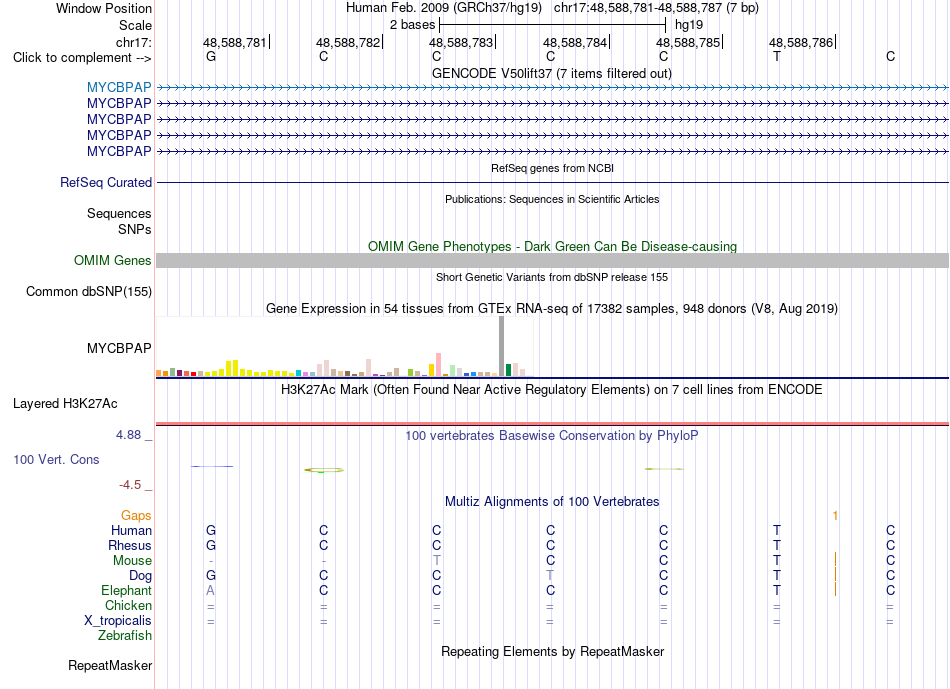The image size is (950, 689).
Task: Click the T base in the Human row
Action: 777,531
